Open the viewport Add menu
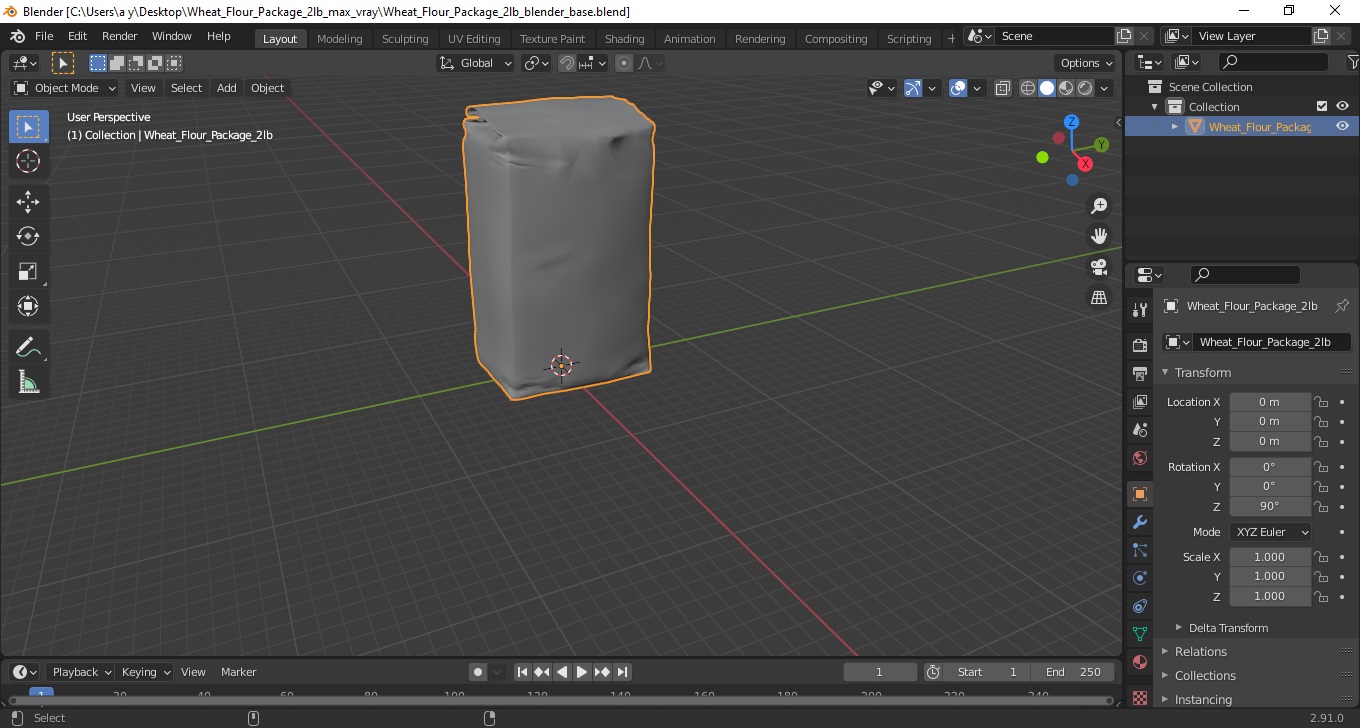 click(x=227, y=88)
